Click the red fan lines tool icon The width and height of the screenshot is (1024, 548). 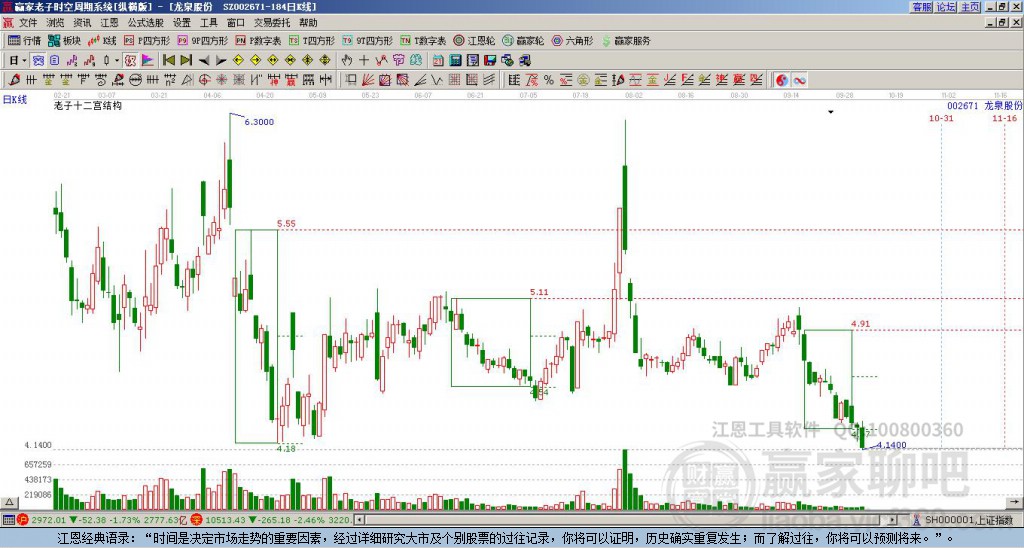point(368,80)
